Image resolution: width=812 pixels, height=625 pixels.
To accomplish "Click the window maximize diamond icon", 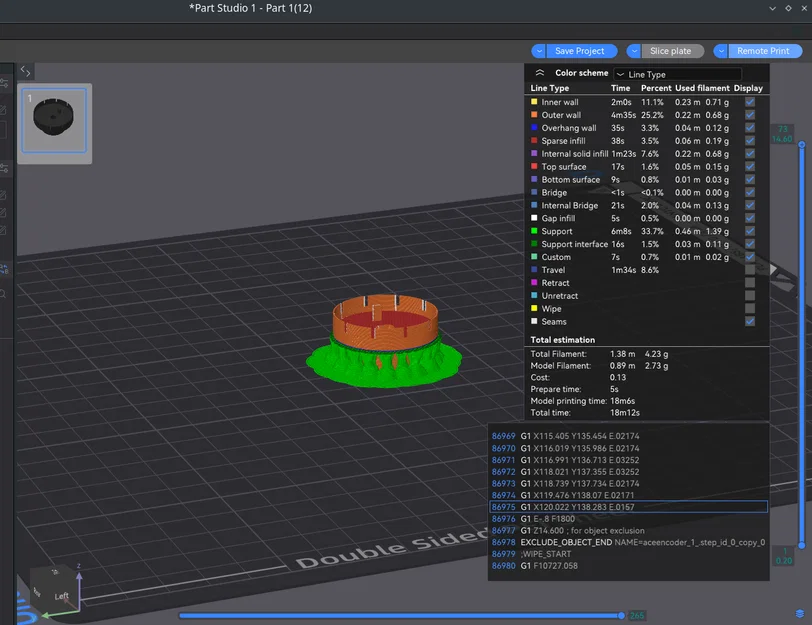I will pyautogui.click(x=788, y=8).
